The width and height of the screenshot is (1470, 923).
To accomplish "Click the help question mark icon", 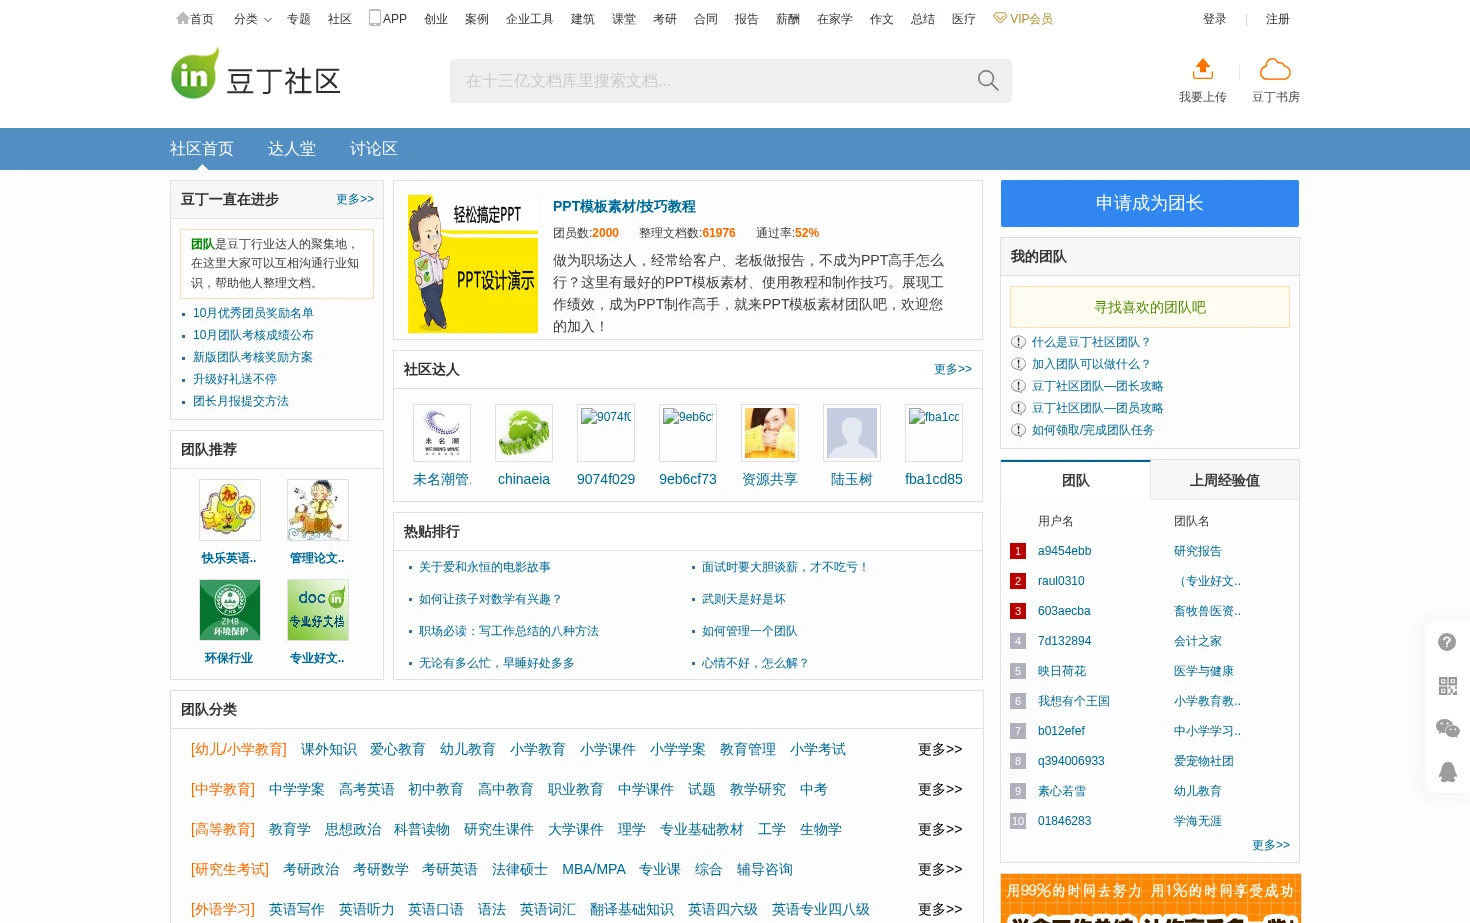I will [x=1447, y=642].
